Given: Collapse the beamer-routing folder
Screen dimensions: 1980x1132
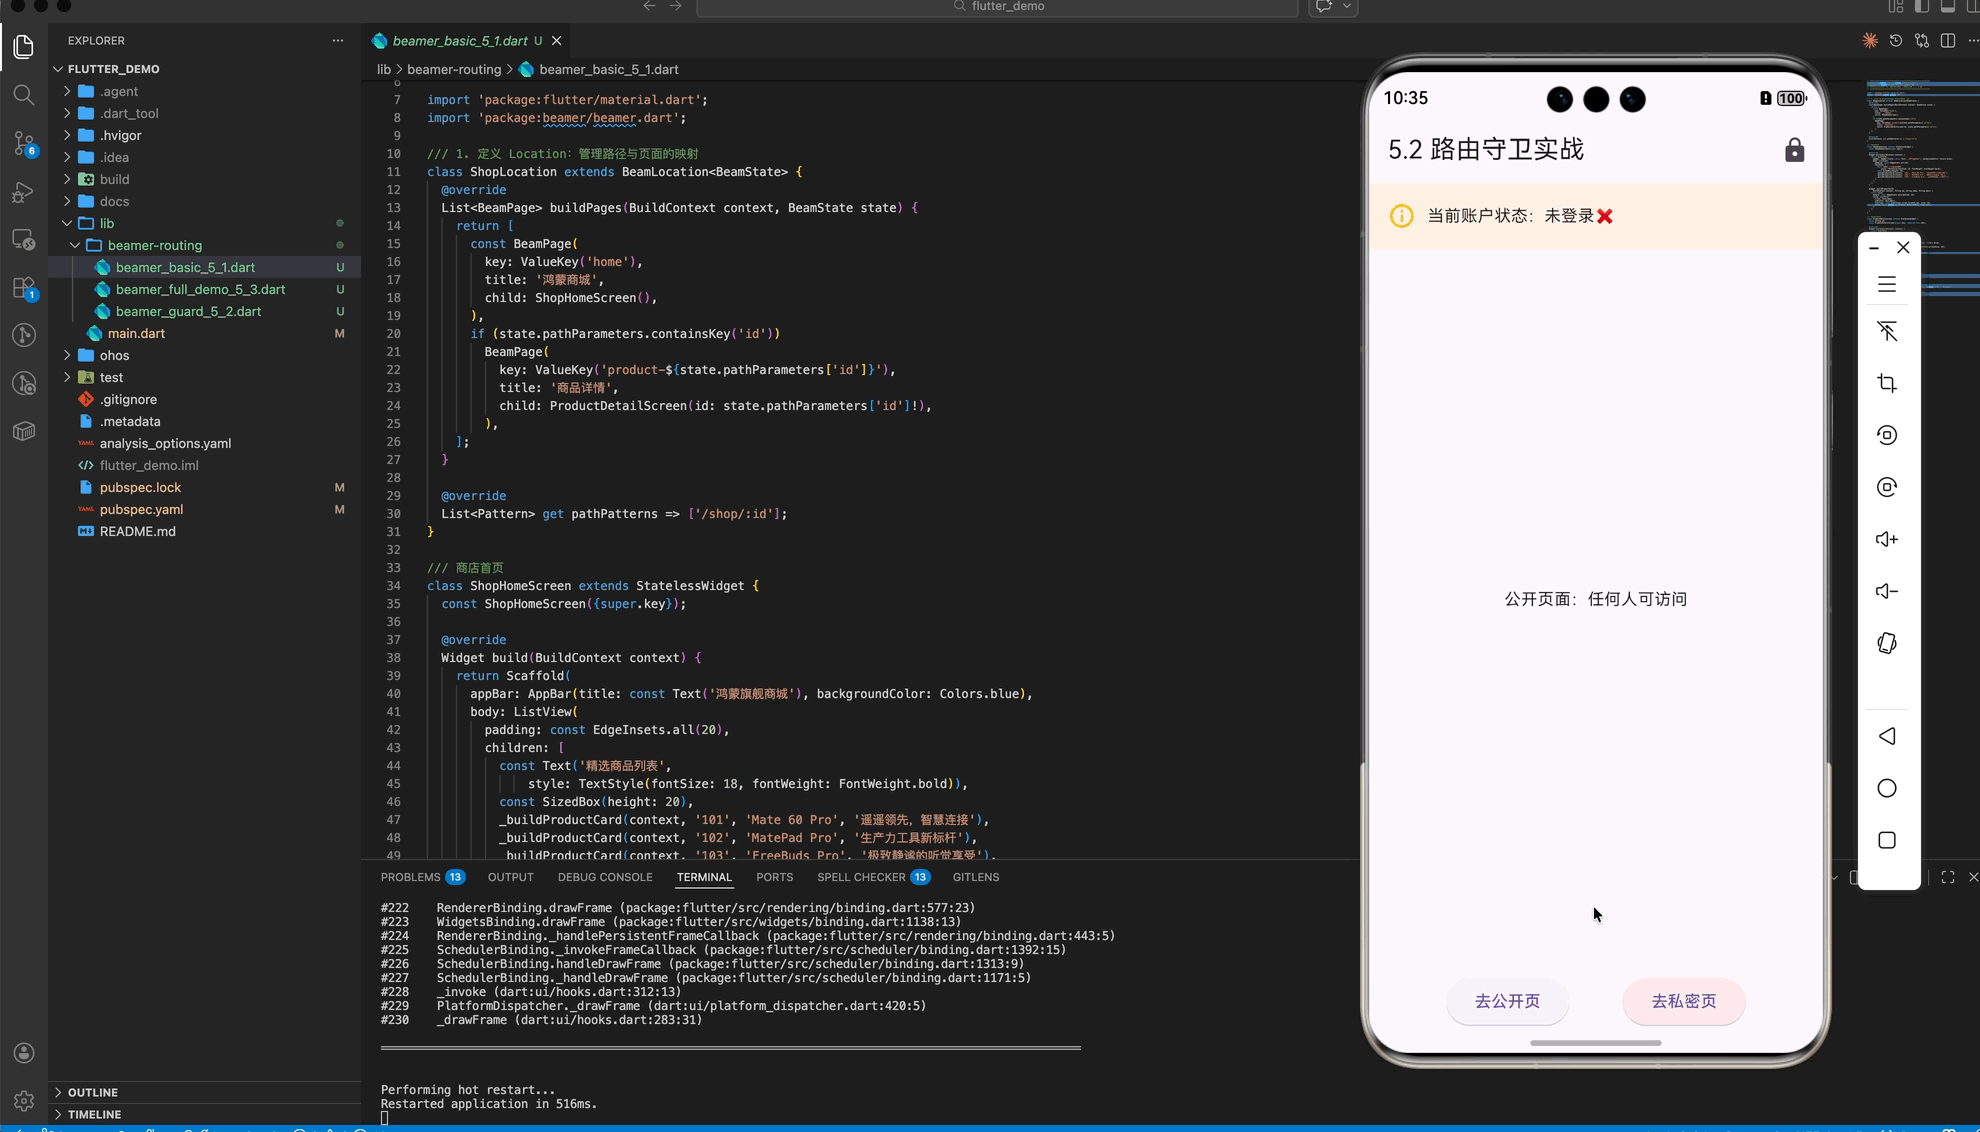Looking at the screenshot, I should [x=154, y=245].
